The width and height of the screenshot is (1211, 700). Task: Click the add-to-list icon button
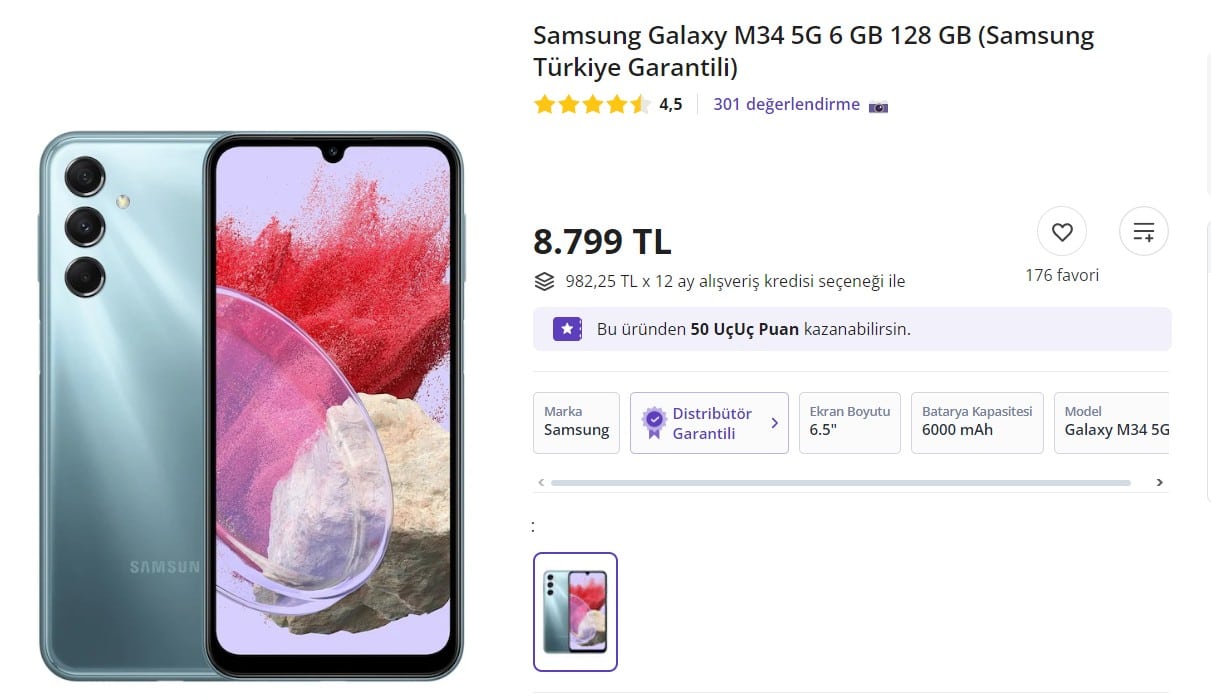(1143, 232)
